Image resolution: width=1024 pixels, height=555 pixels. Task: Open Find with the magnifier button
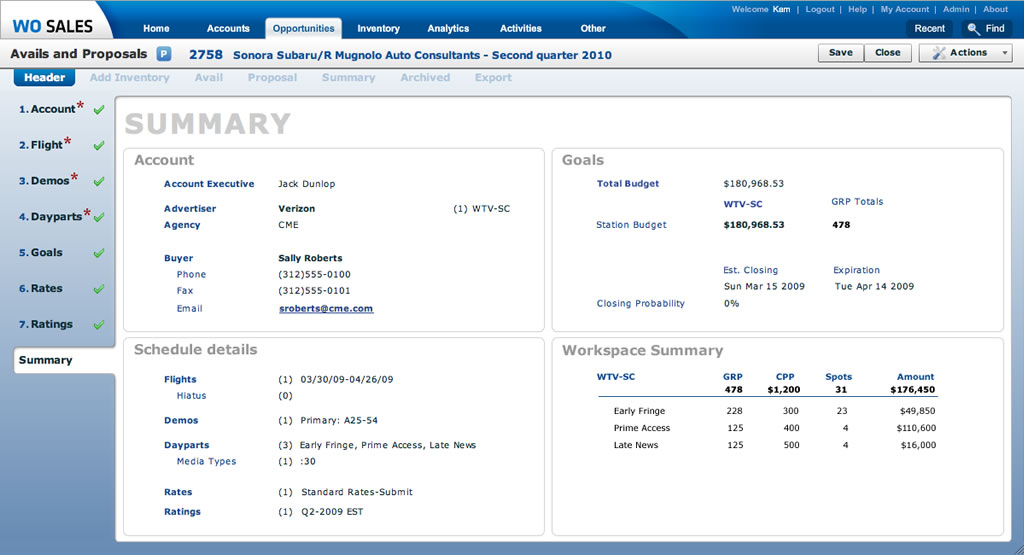coord(986,28)
